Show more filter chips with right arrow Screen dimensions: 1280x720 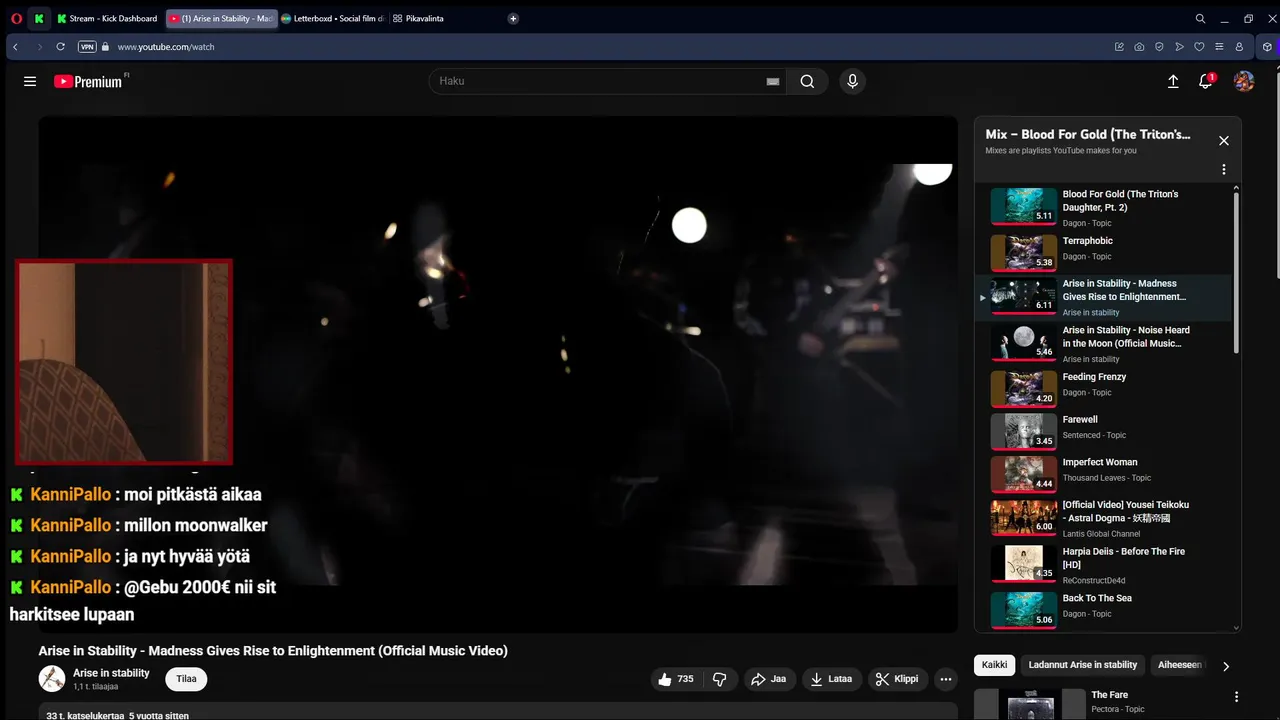(x=1226, y=666)
